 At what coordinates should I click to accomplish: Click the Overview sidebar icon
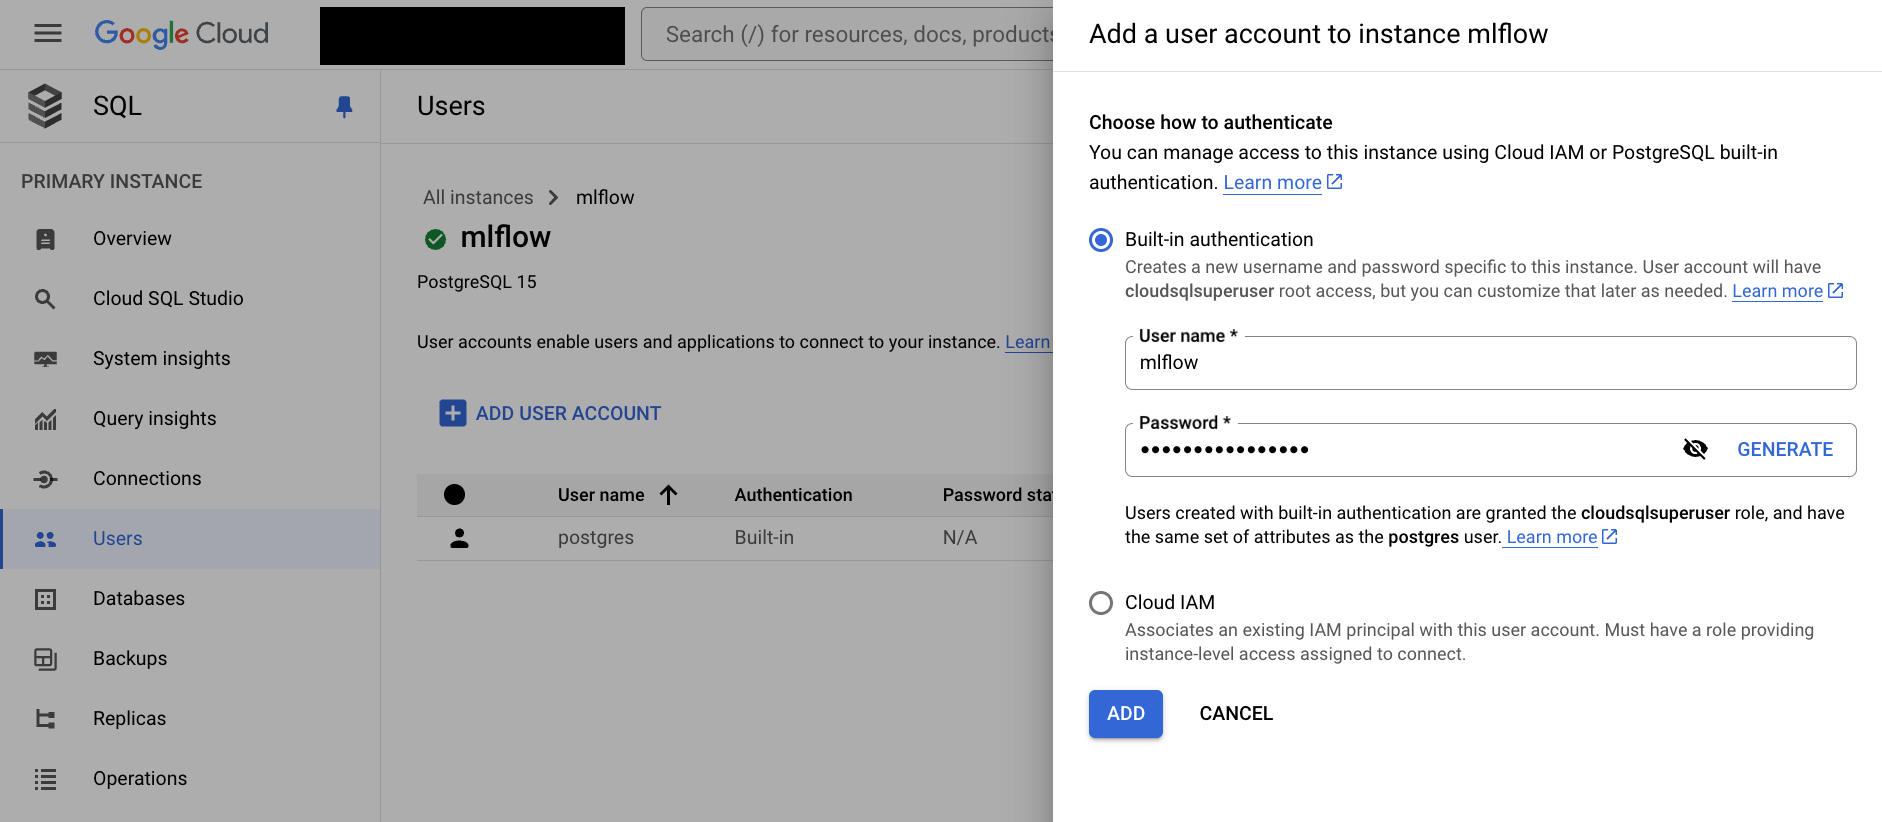click(45, 239)
